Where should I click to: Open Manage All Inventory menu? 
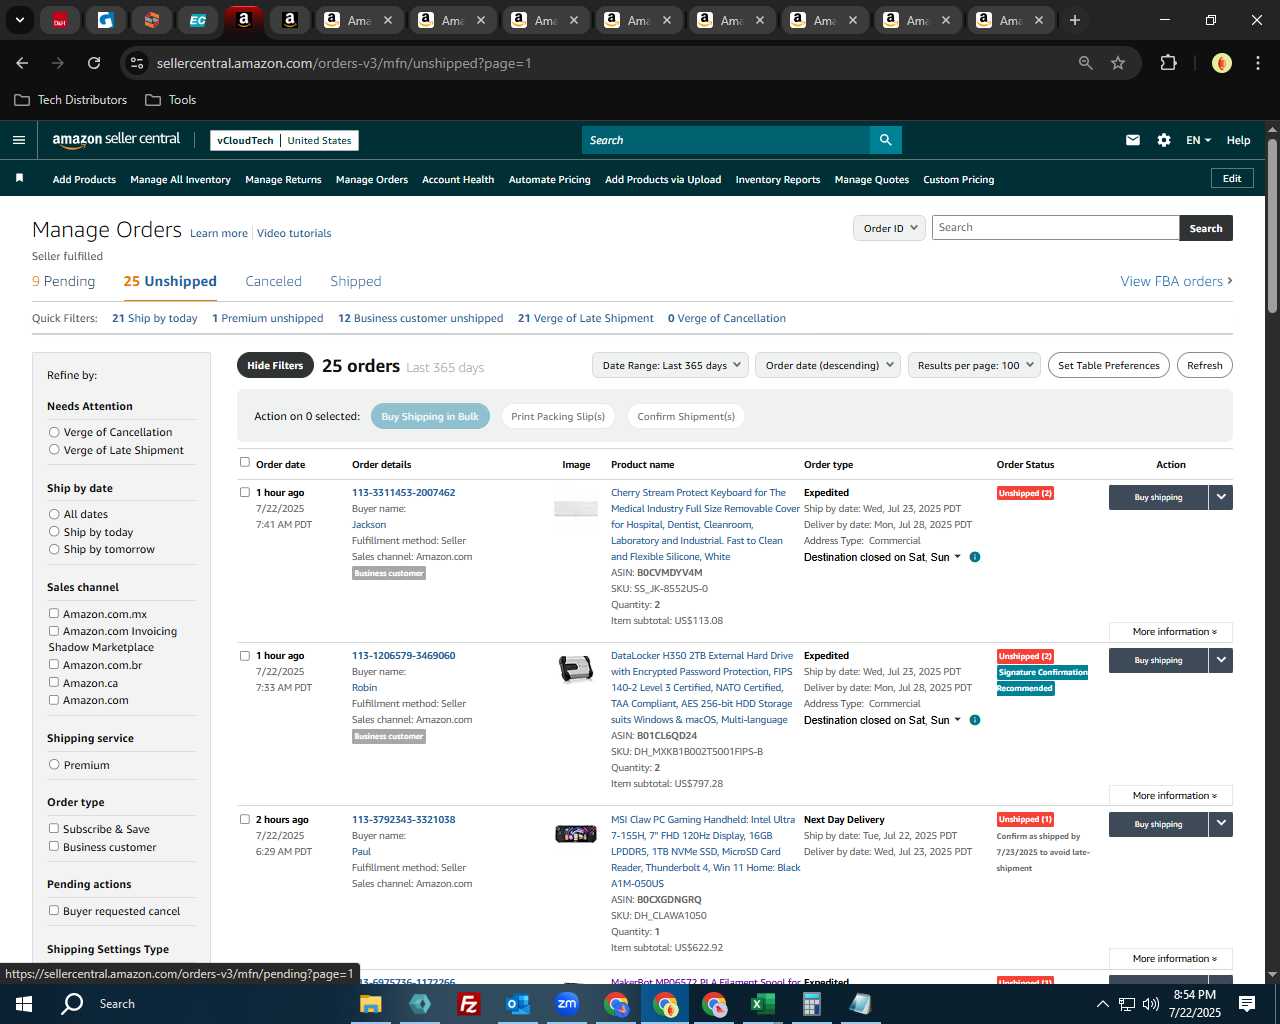click(x=180, y=180)
